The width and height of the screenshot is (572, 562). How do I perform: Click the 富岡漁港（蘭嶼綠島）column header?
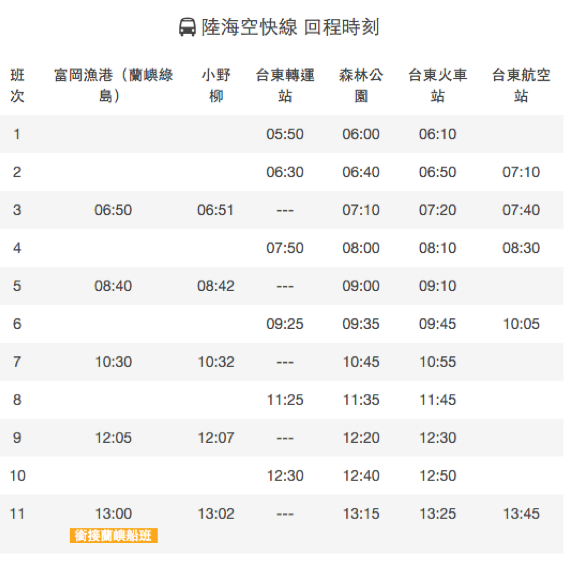113,85
